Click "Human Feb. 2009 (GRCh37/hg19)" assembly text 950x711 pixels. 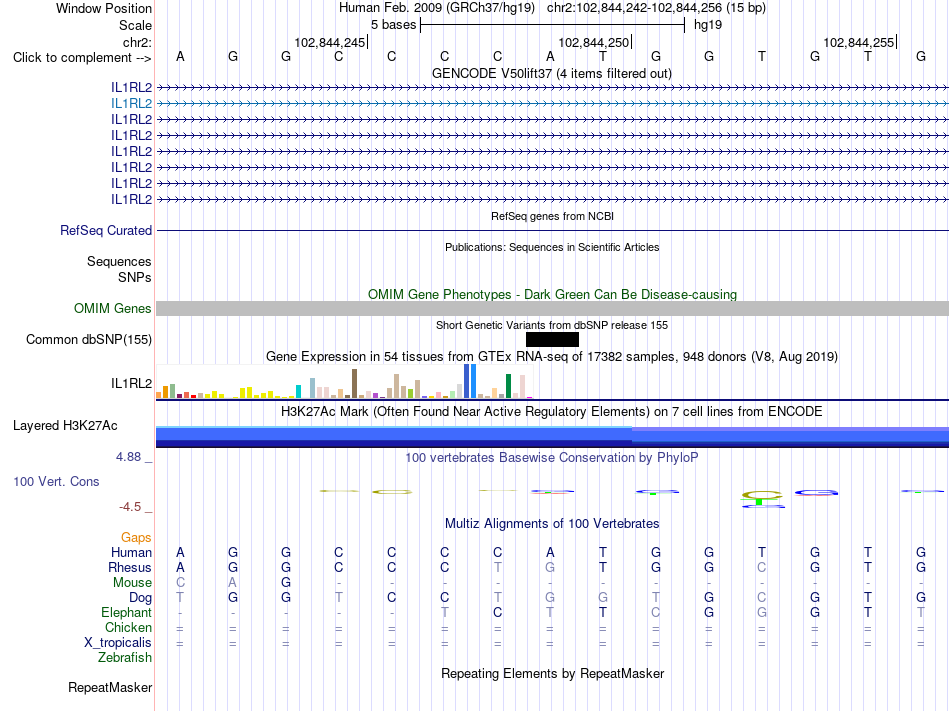click(x=437, y=8)
